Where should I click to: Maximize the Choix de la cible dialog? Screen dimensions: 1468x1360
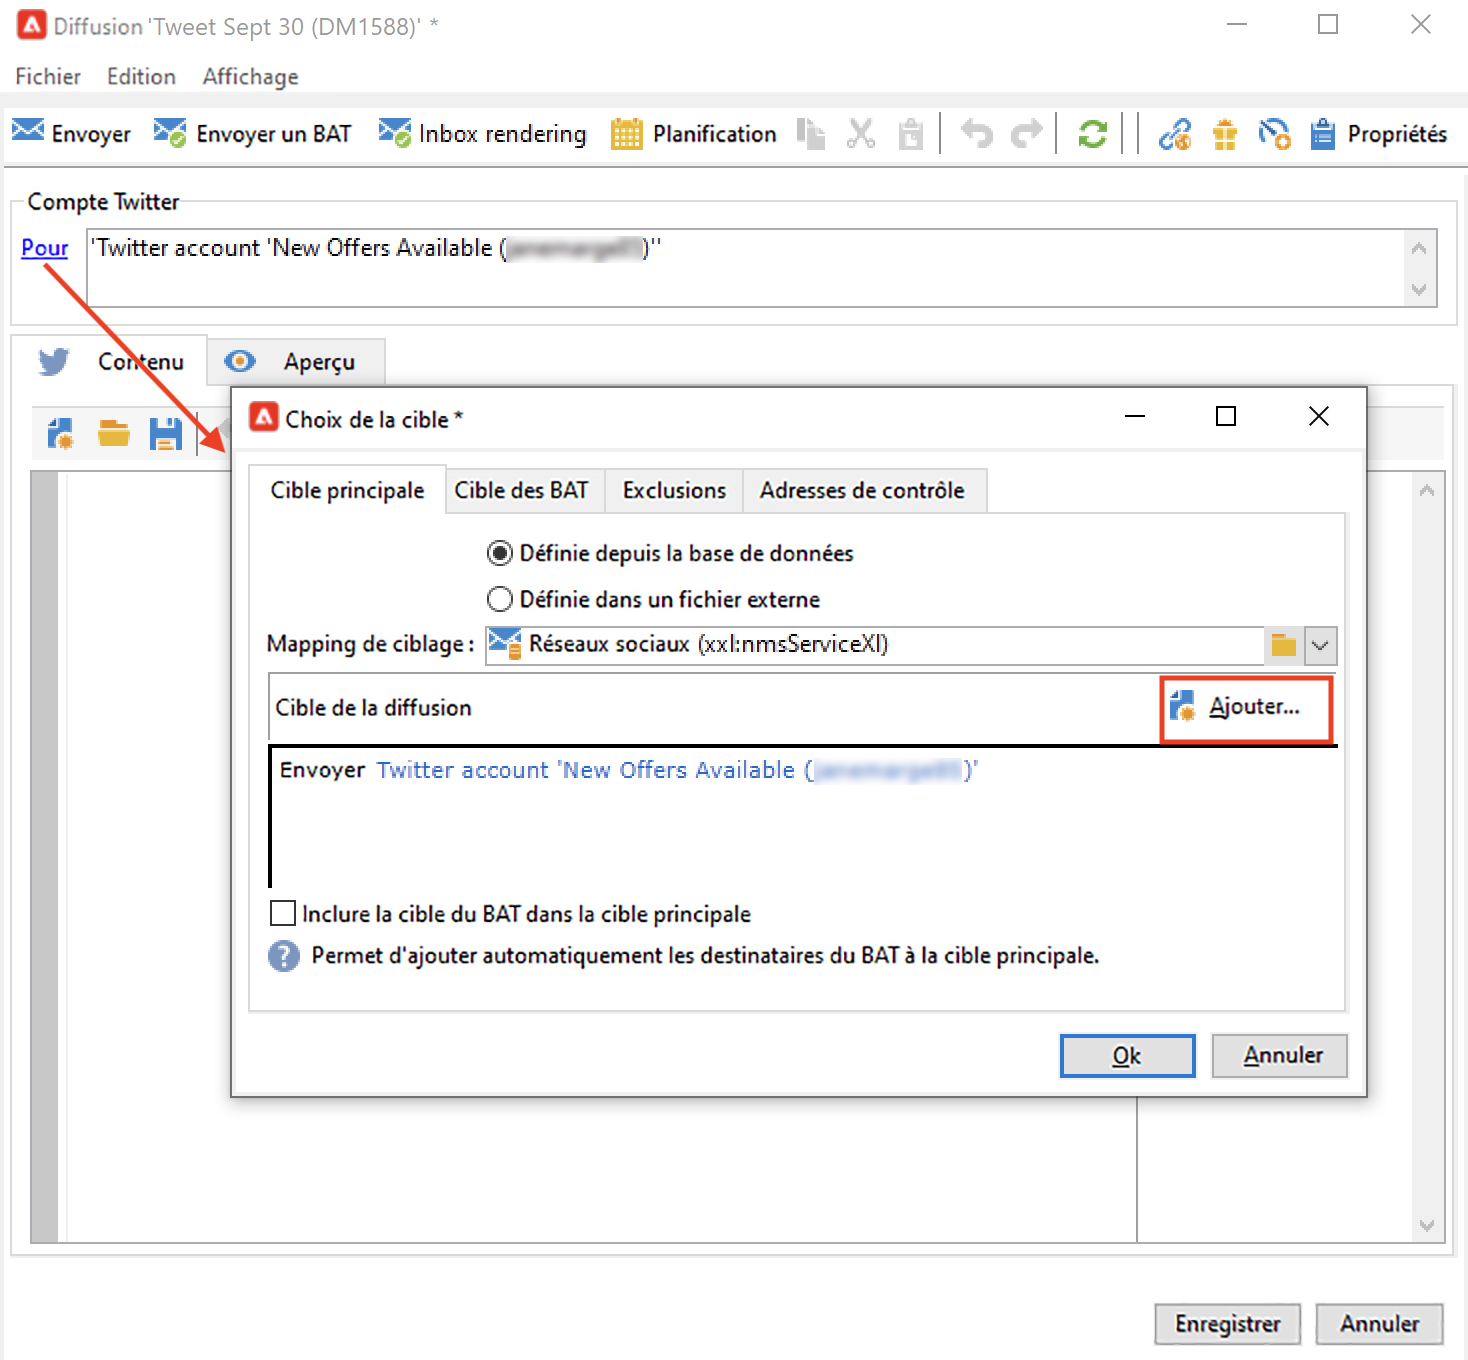(1226, 416)
